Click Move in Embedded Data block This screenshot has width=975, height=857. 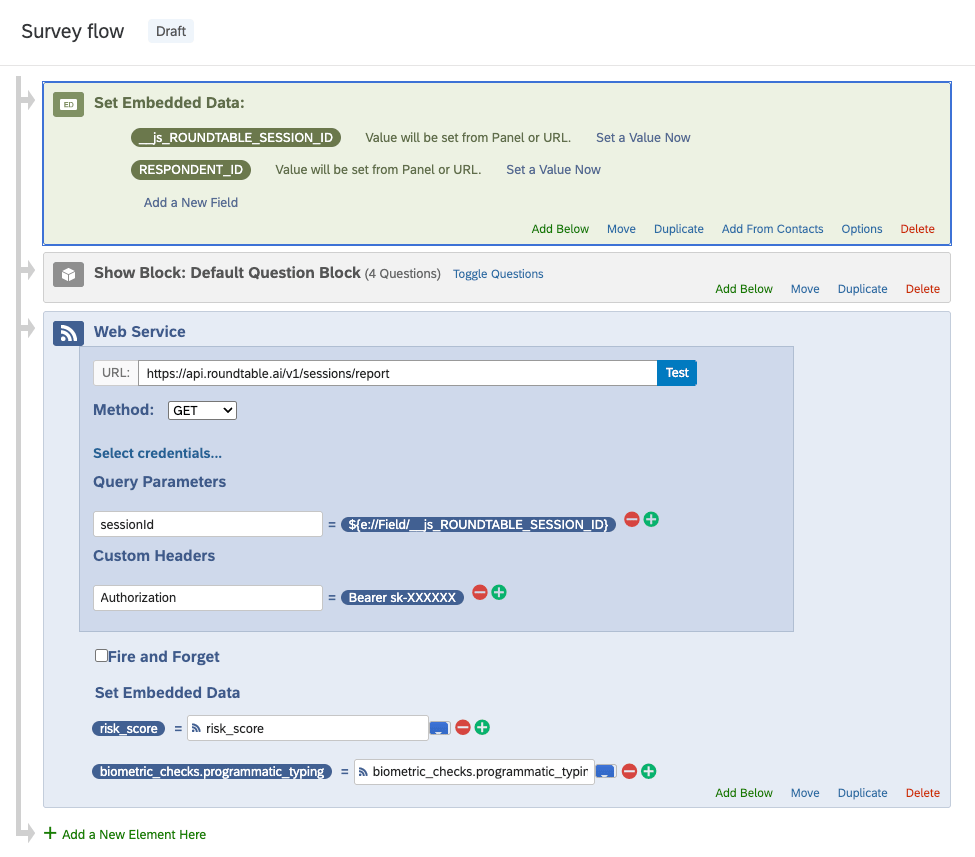tap(621, 229)
